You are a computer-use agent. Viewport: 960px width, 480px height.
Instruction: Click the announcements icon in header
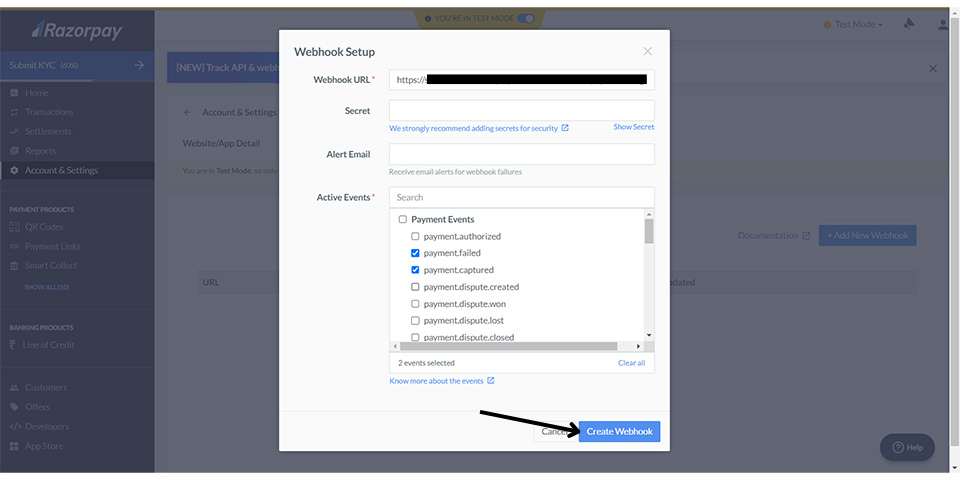[909, 24]
